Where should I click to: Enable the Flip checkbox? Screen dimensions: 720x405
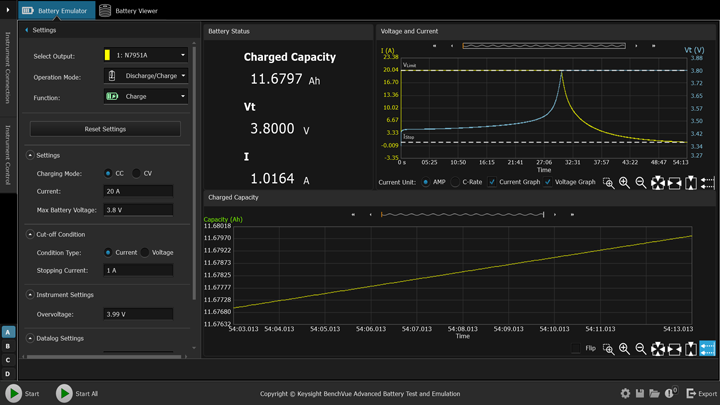(575, 349)
